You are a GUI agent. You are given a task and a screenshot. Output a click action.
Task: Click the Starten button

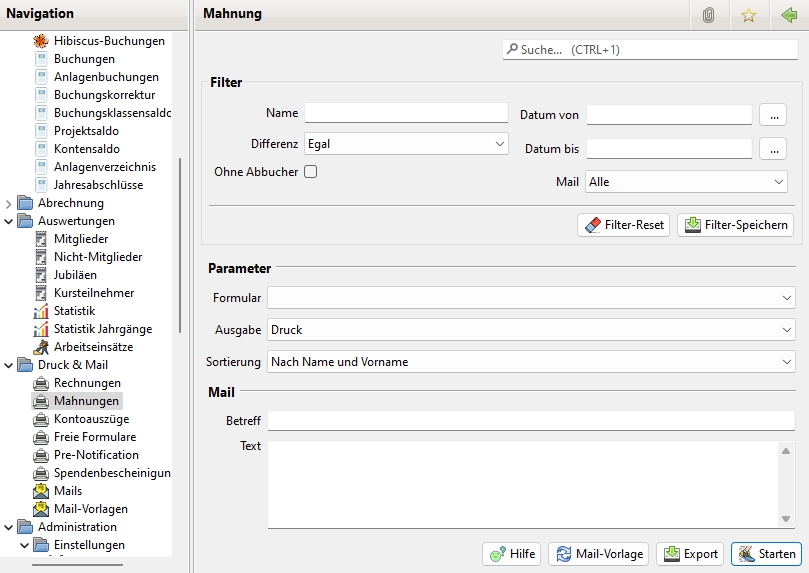pyautogui.click(x=766, y=554)
